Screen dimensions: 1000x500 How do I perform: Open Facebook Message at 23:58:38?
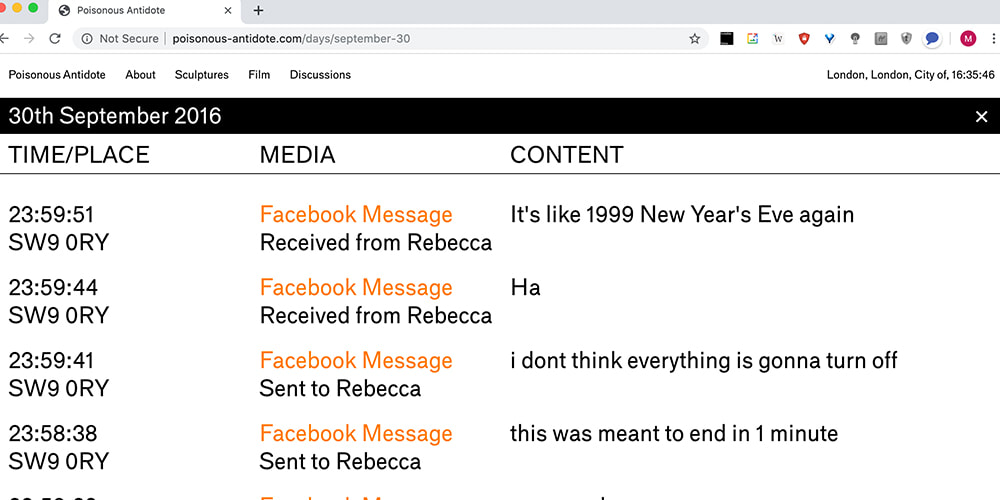[356, 434]
